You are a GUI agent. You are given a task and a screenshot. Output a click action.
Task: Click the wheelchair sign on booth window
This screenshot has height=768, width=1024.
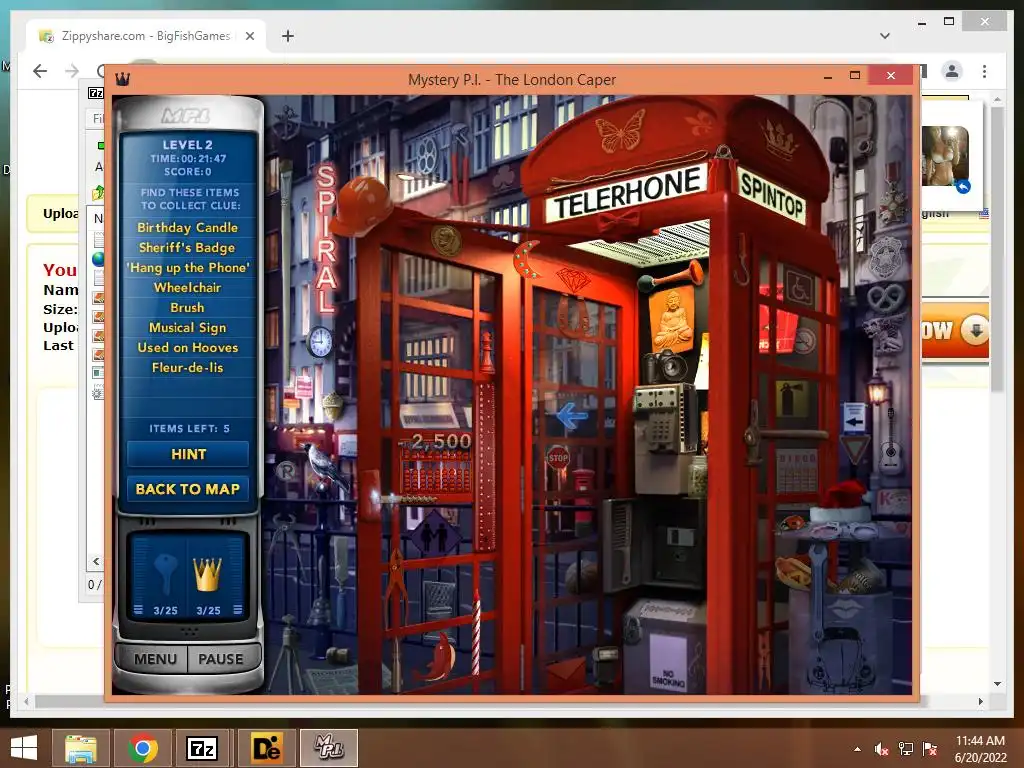pyautogui.click(x=799, y=288)
